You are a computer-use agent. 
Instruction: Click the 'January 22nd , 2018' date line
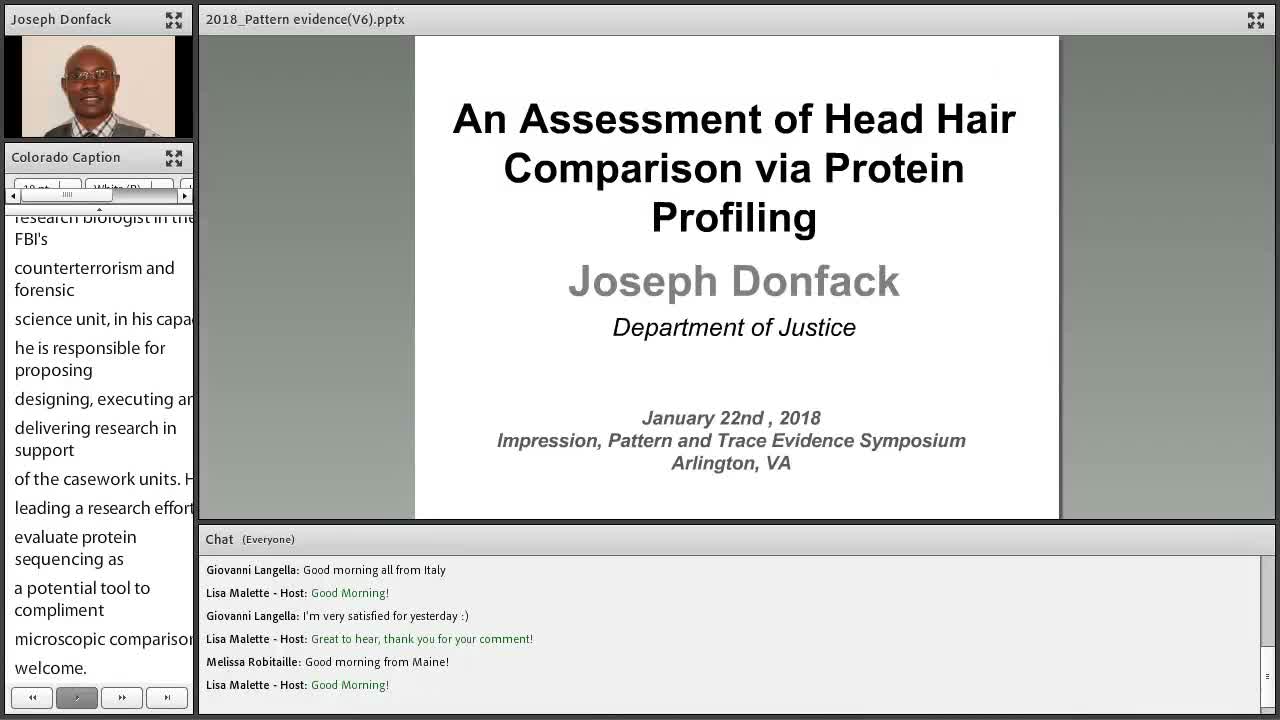click(x=731, y=418)
